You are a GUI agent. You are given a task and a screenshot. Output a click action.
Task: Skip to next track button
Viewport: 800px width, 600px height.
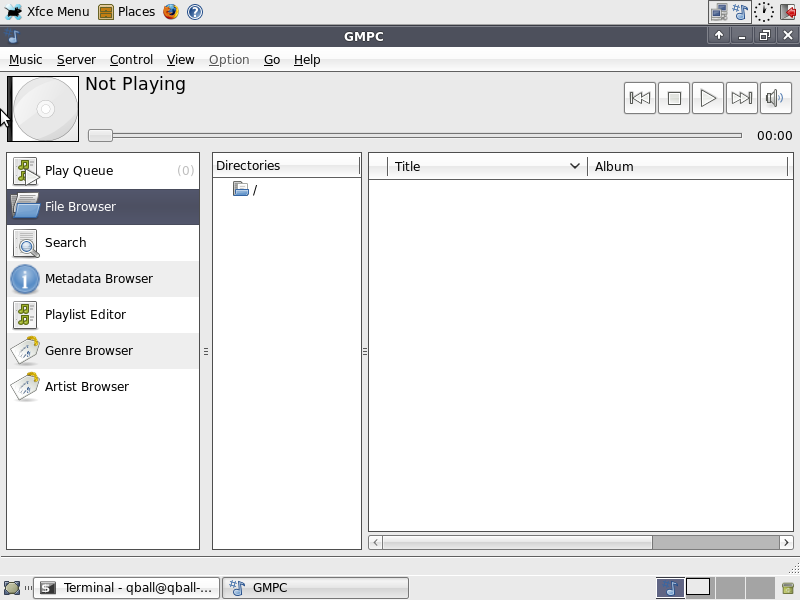(x=741, y=98)
